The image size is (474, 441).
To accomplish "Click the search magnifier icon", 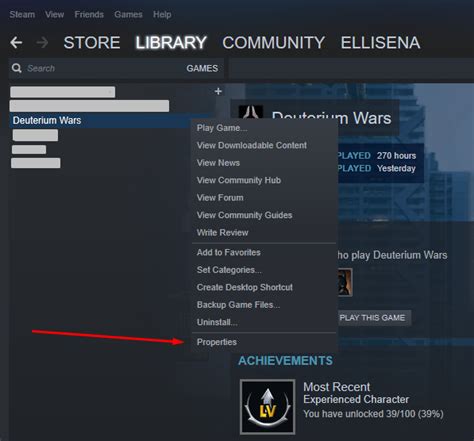I will pos(16,68).
